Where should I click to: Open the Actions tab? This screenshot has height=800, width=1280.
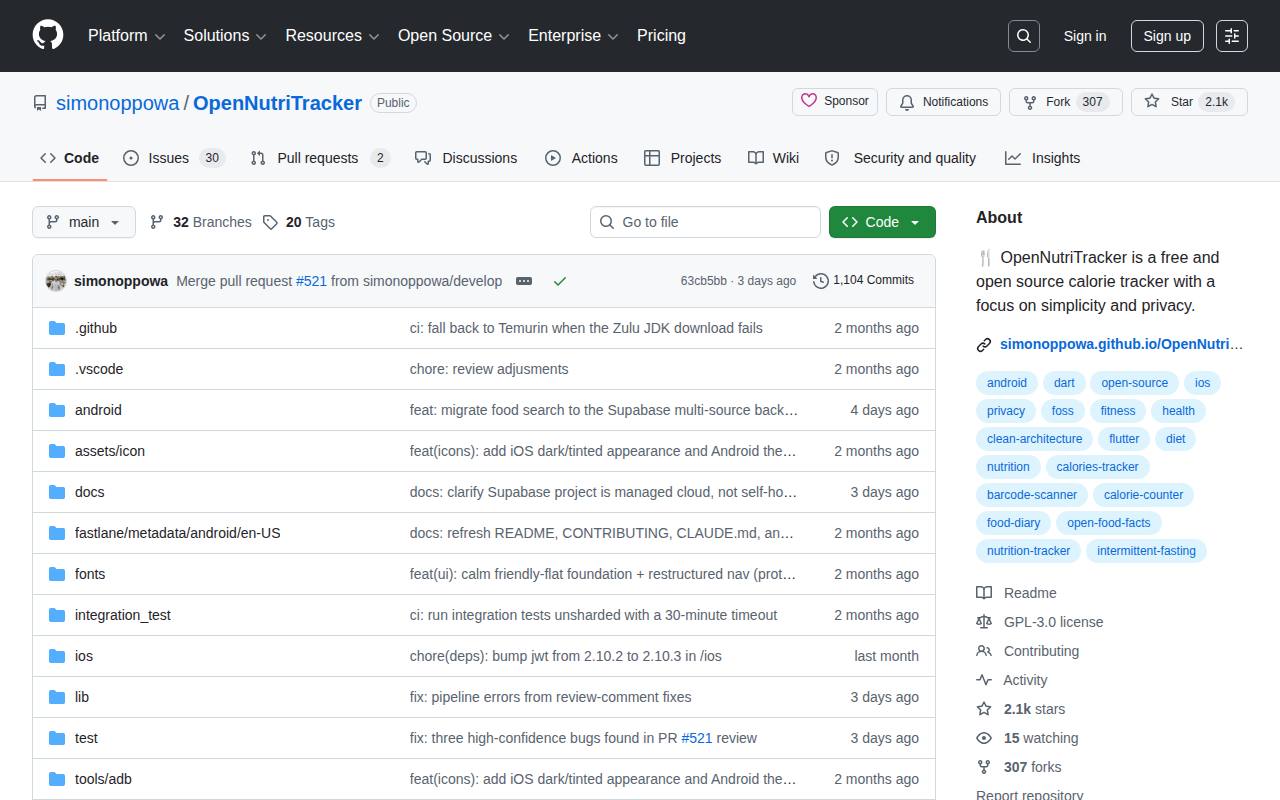click(x=581, y=158)
